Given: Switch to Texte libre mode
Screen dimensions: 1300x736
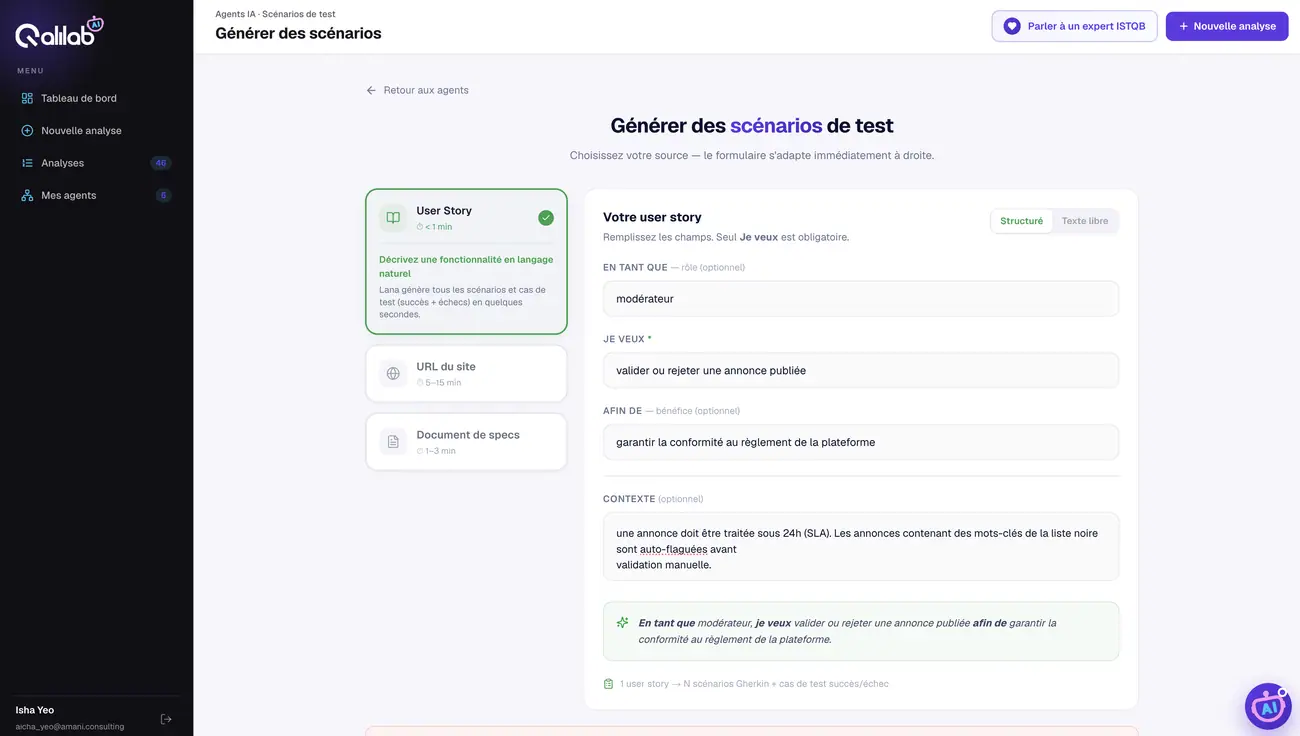Looking at the screenshot, I should [x=1085, y=221].
